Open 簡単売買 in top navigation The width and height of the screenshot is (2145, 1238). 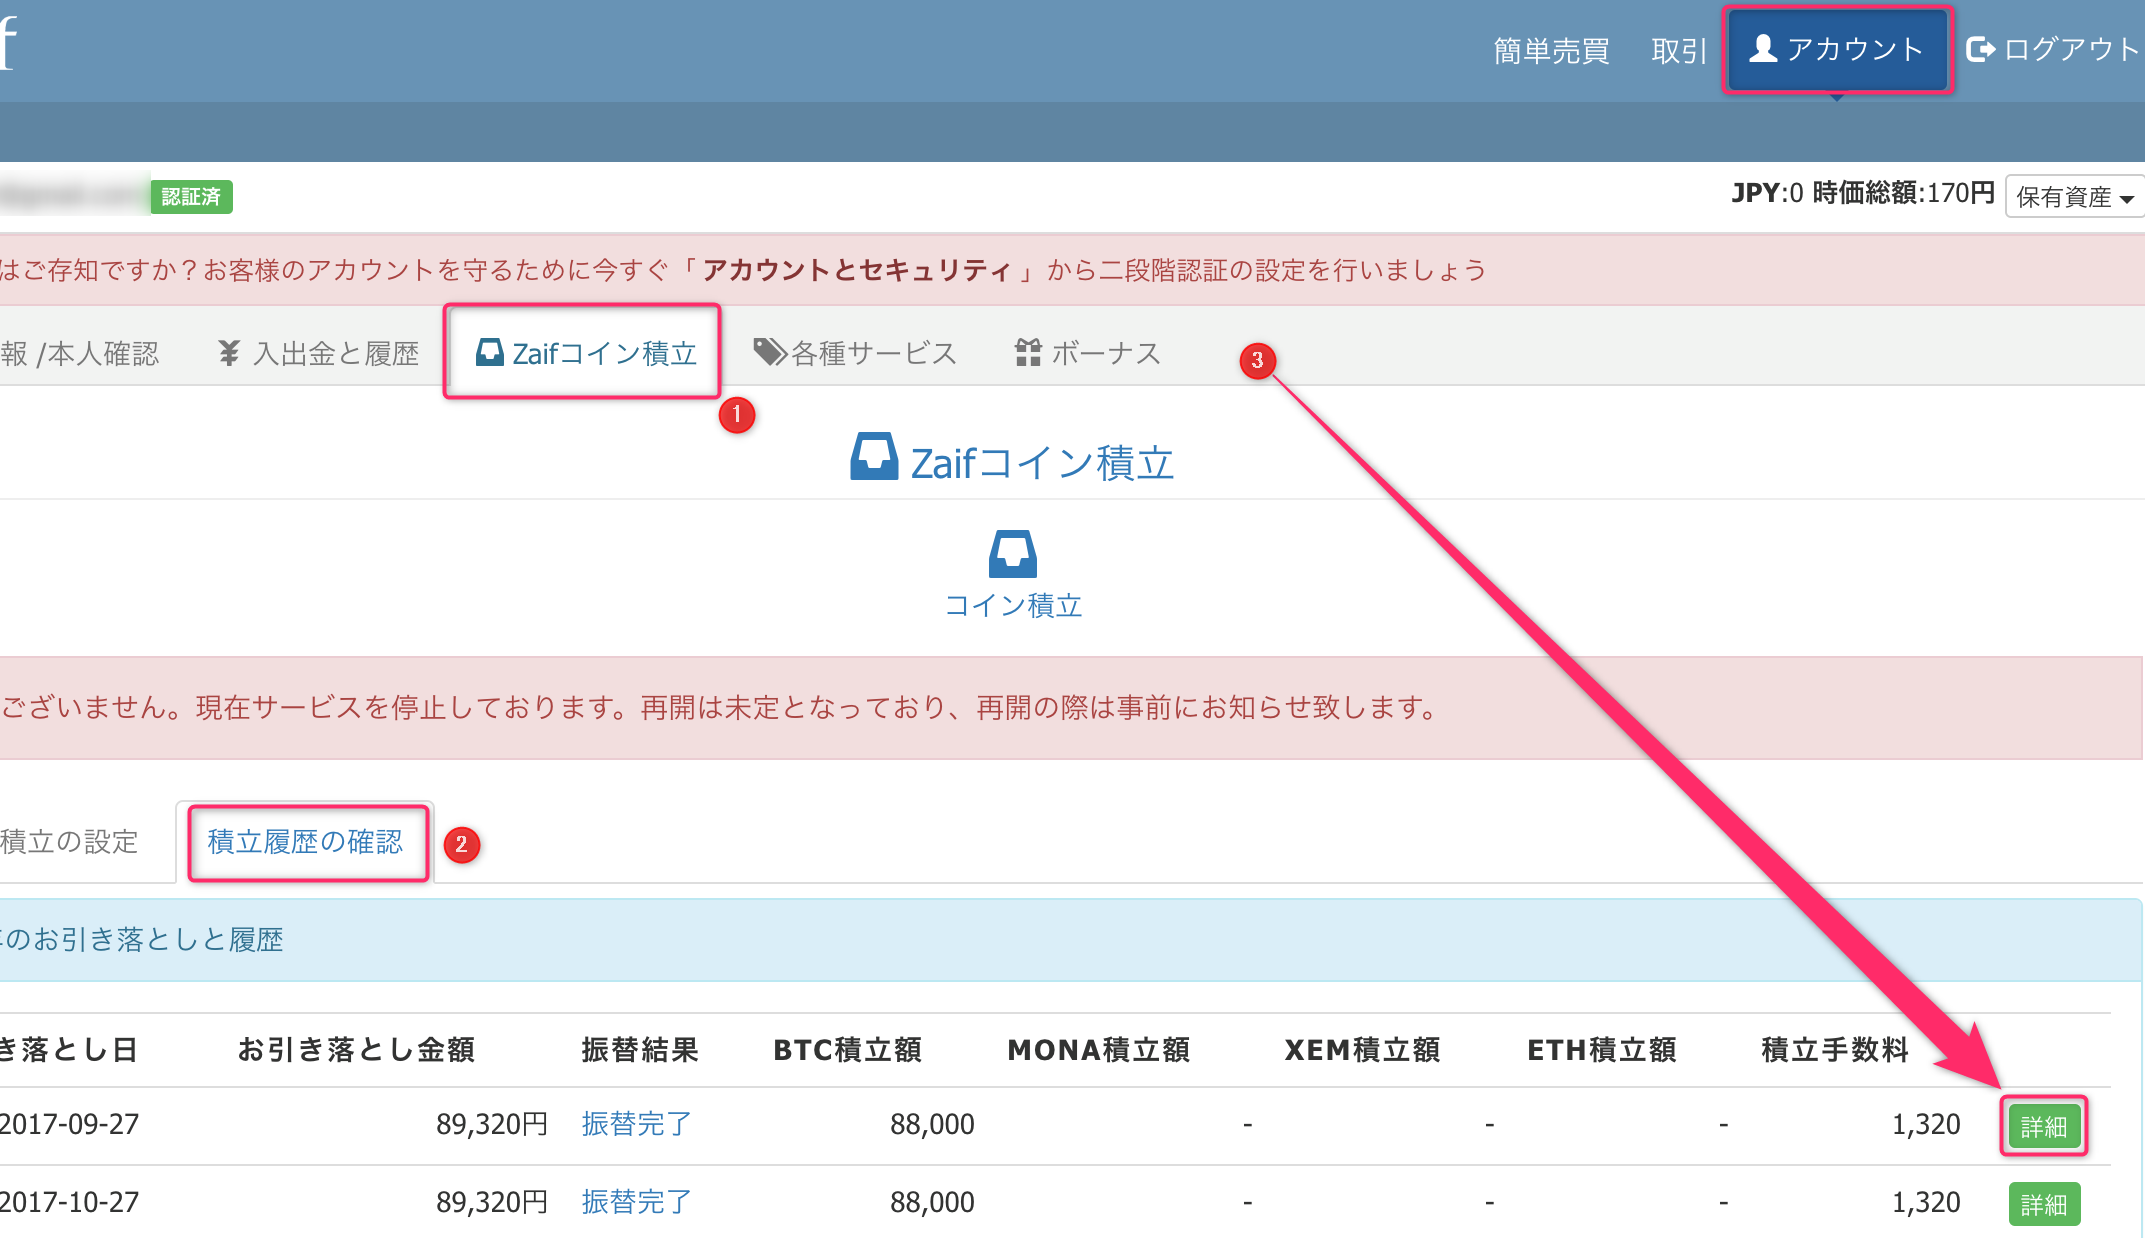click(x=1551, y=51)
